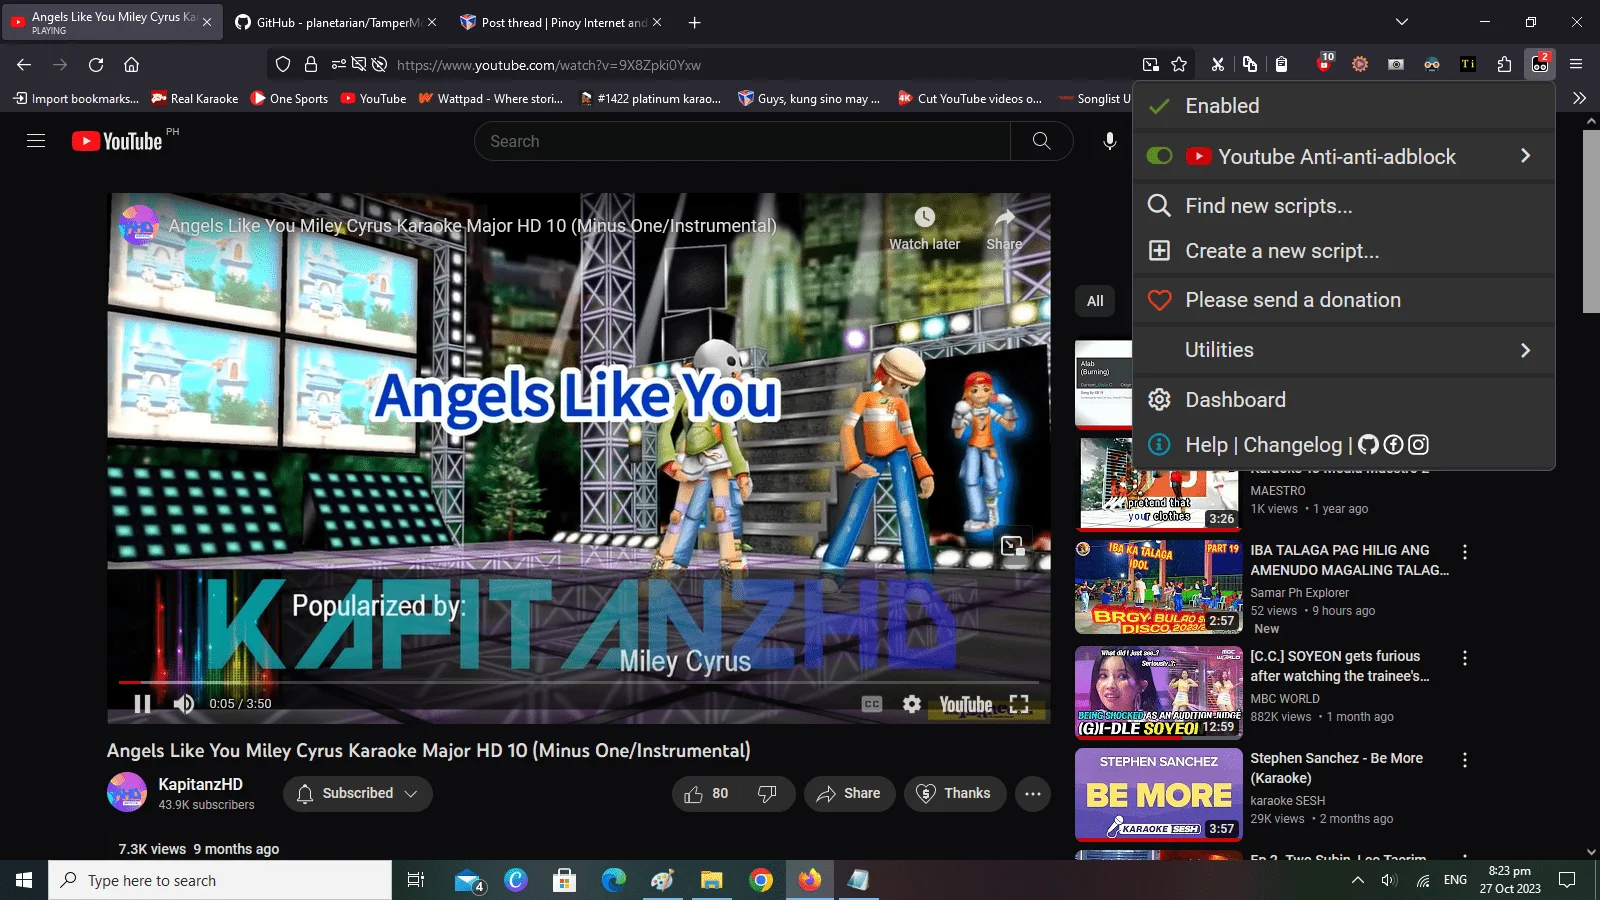The image size is (1600, 900).
Task: Open options for SOYEON gets furious video
Action: (x=1464, y=658)
